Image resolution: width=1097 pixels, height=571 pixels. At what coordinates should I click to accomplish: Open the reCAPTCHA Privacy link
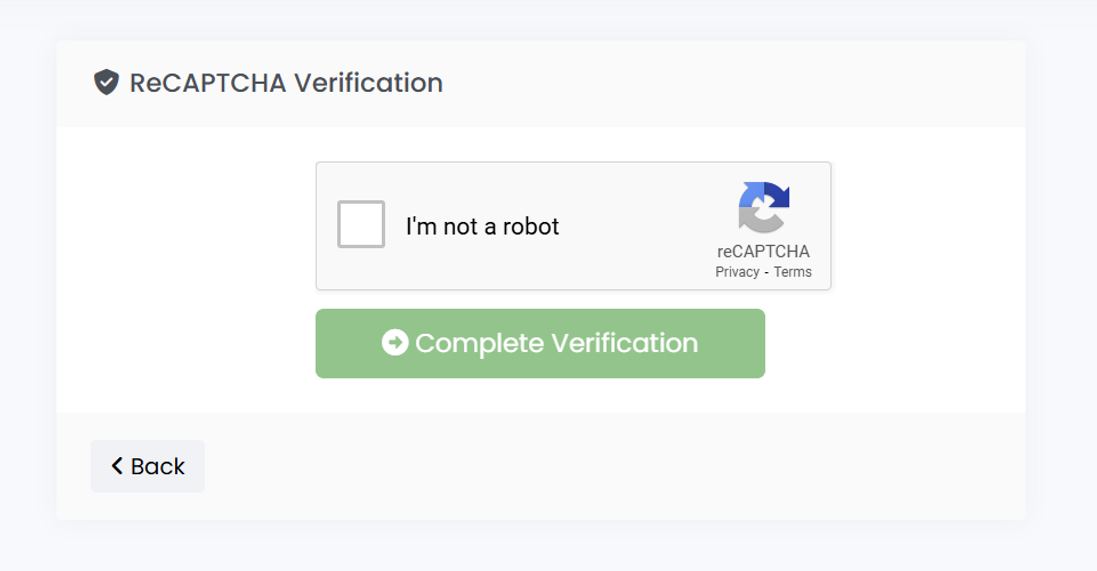pyautogui.click(x=737, y=272)
